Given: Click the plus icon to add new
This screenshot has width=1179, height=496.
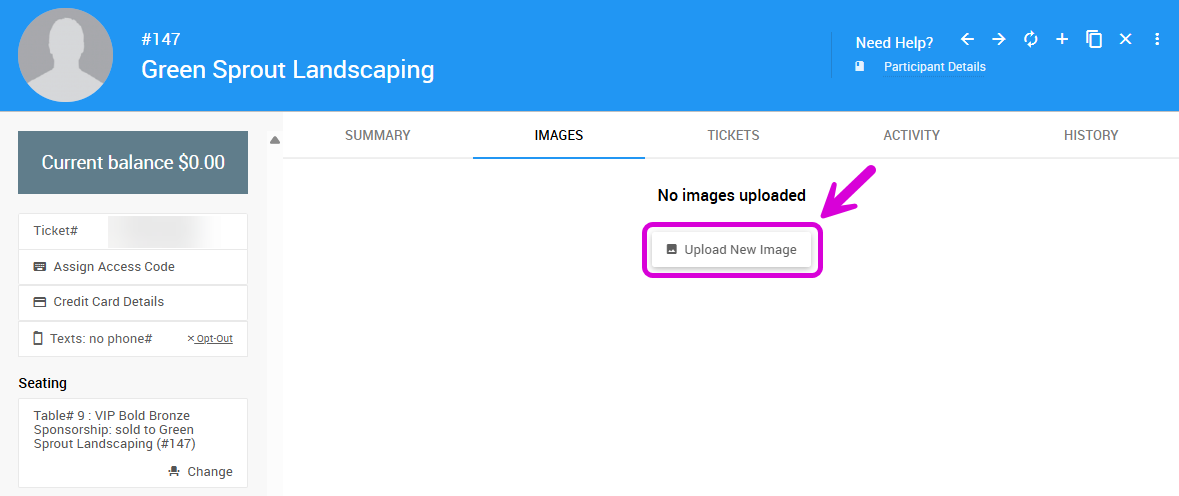Looking at the screenshot, I should click(x=1062, y=39).
